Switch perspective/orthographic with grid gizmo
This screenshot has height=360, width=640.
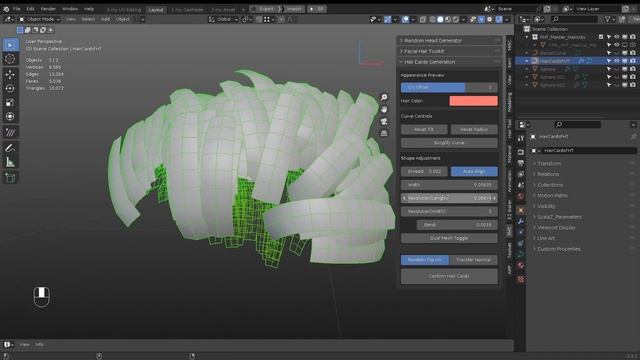(384, 133)
